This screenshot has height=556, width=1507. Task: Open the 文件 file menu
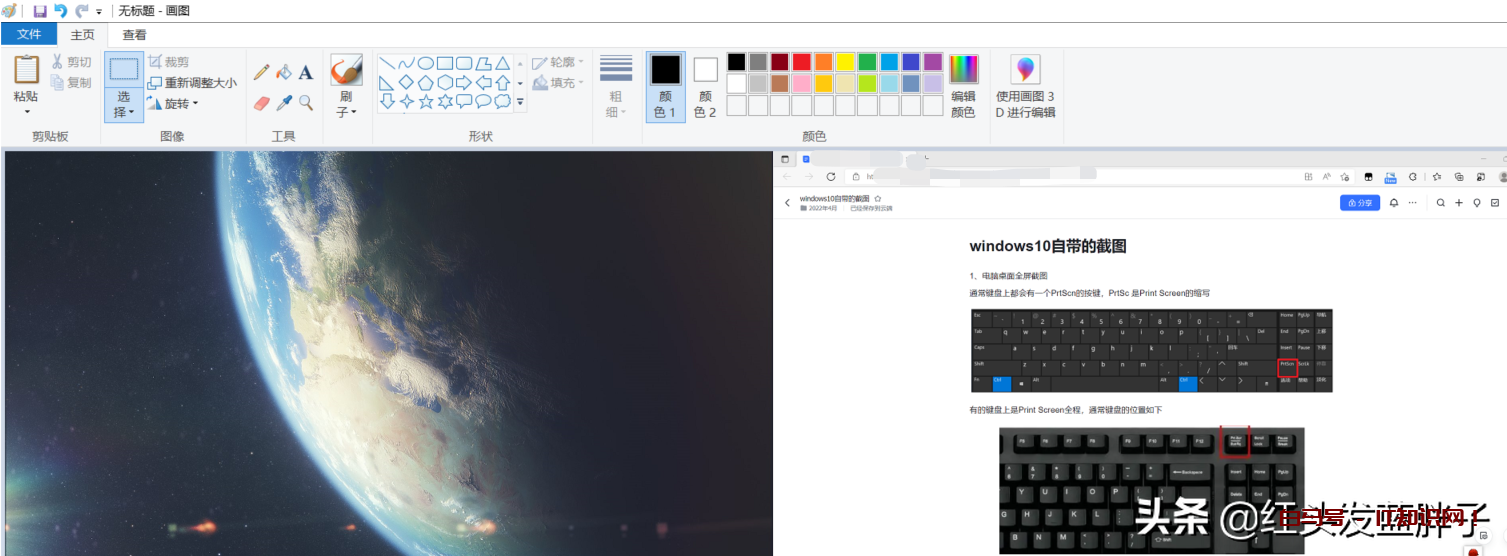pyautogui.click(x=29, y=34)
